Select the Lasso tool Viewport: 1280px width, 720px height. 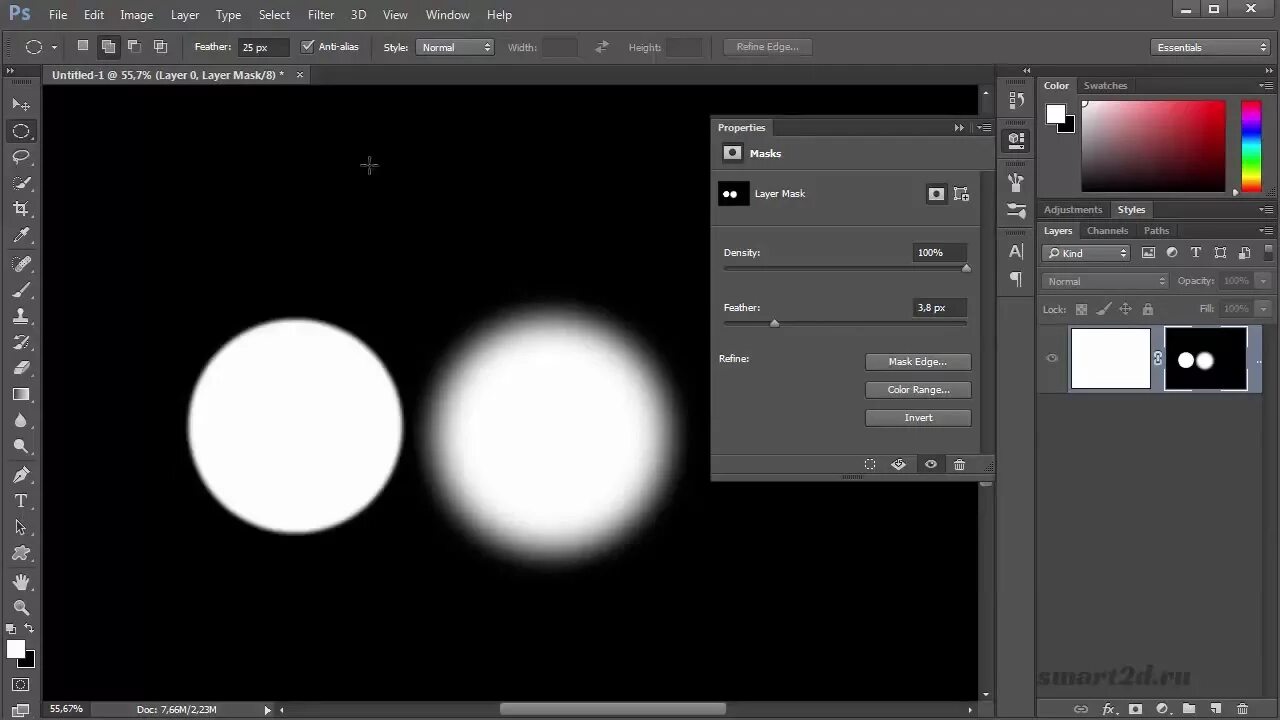click(22, 156)
